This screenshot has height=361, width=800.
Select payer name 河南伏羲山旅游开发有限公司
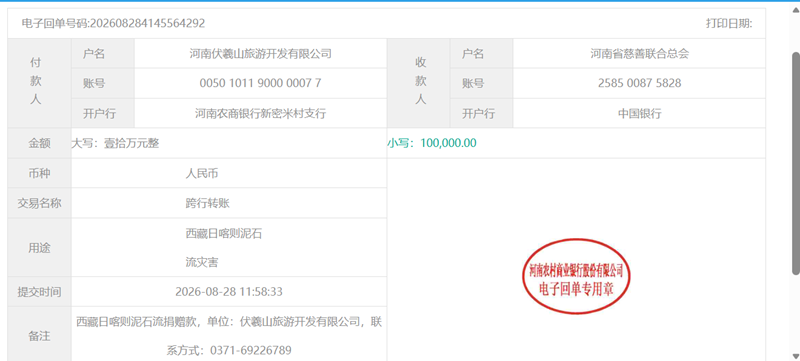pyautogui.click(x=260, y=54)
